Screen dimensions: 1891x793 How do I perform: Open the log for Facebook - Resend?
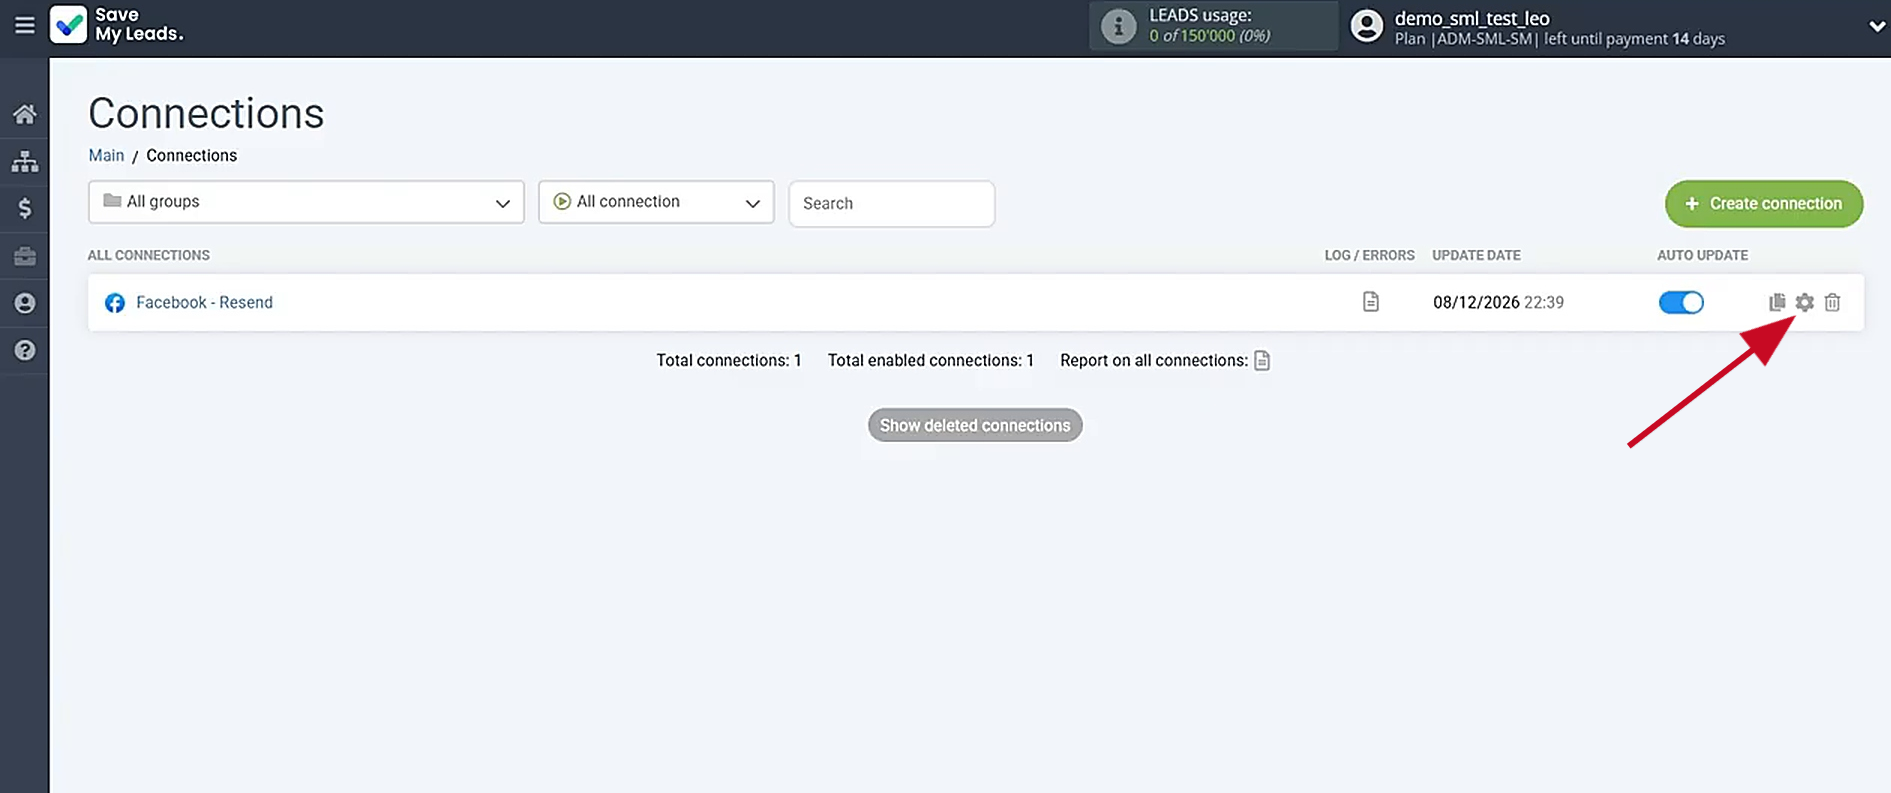[1370, 302]
